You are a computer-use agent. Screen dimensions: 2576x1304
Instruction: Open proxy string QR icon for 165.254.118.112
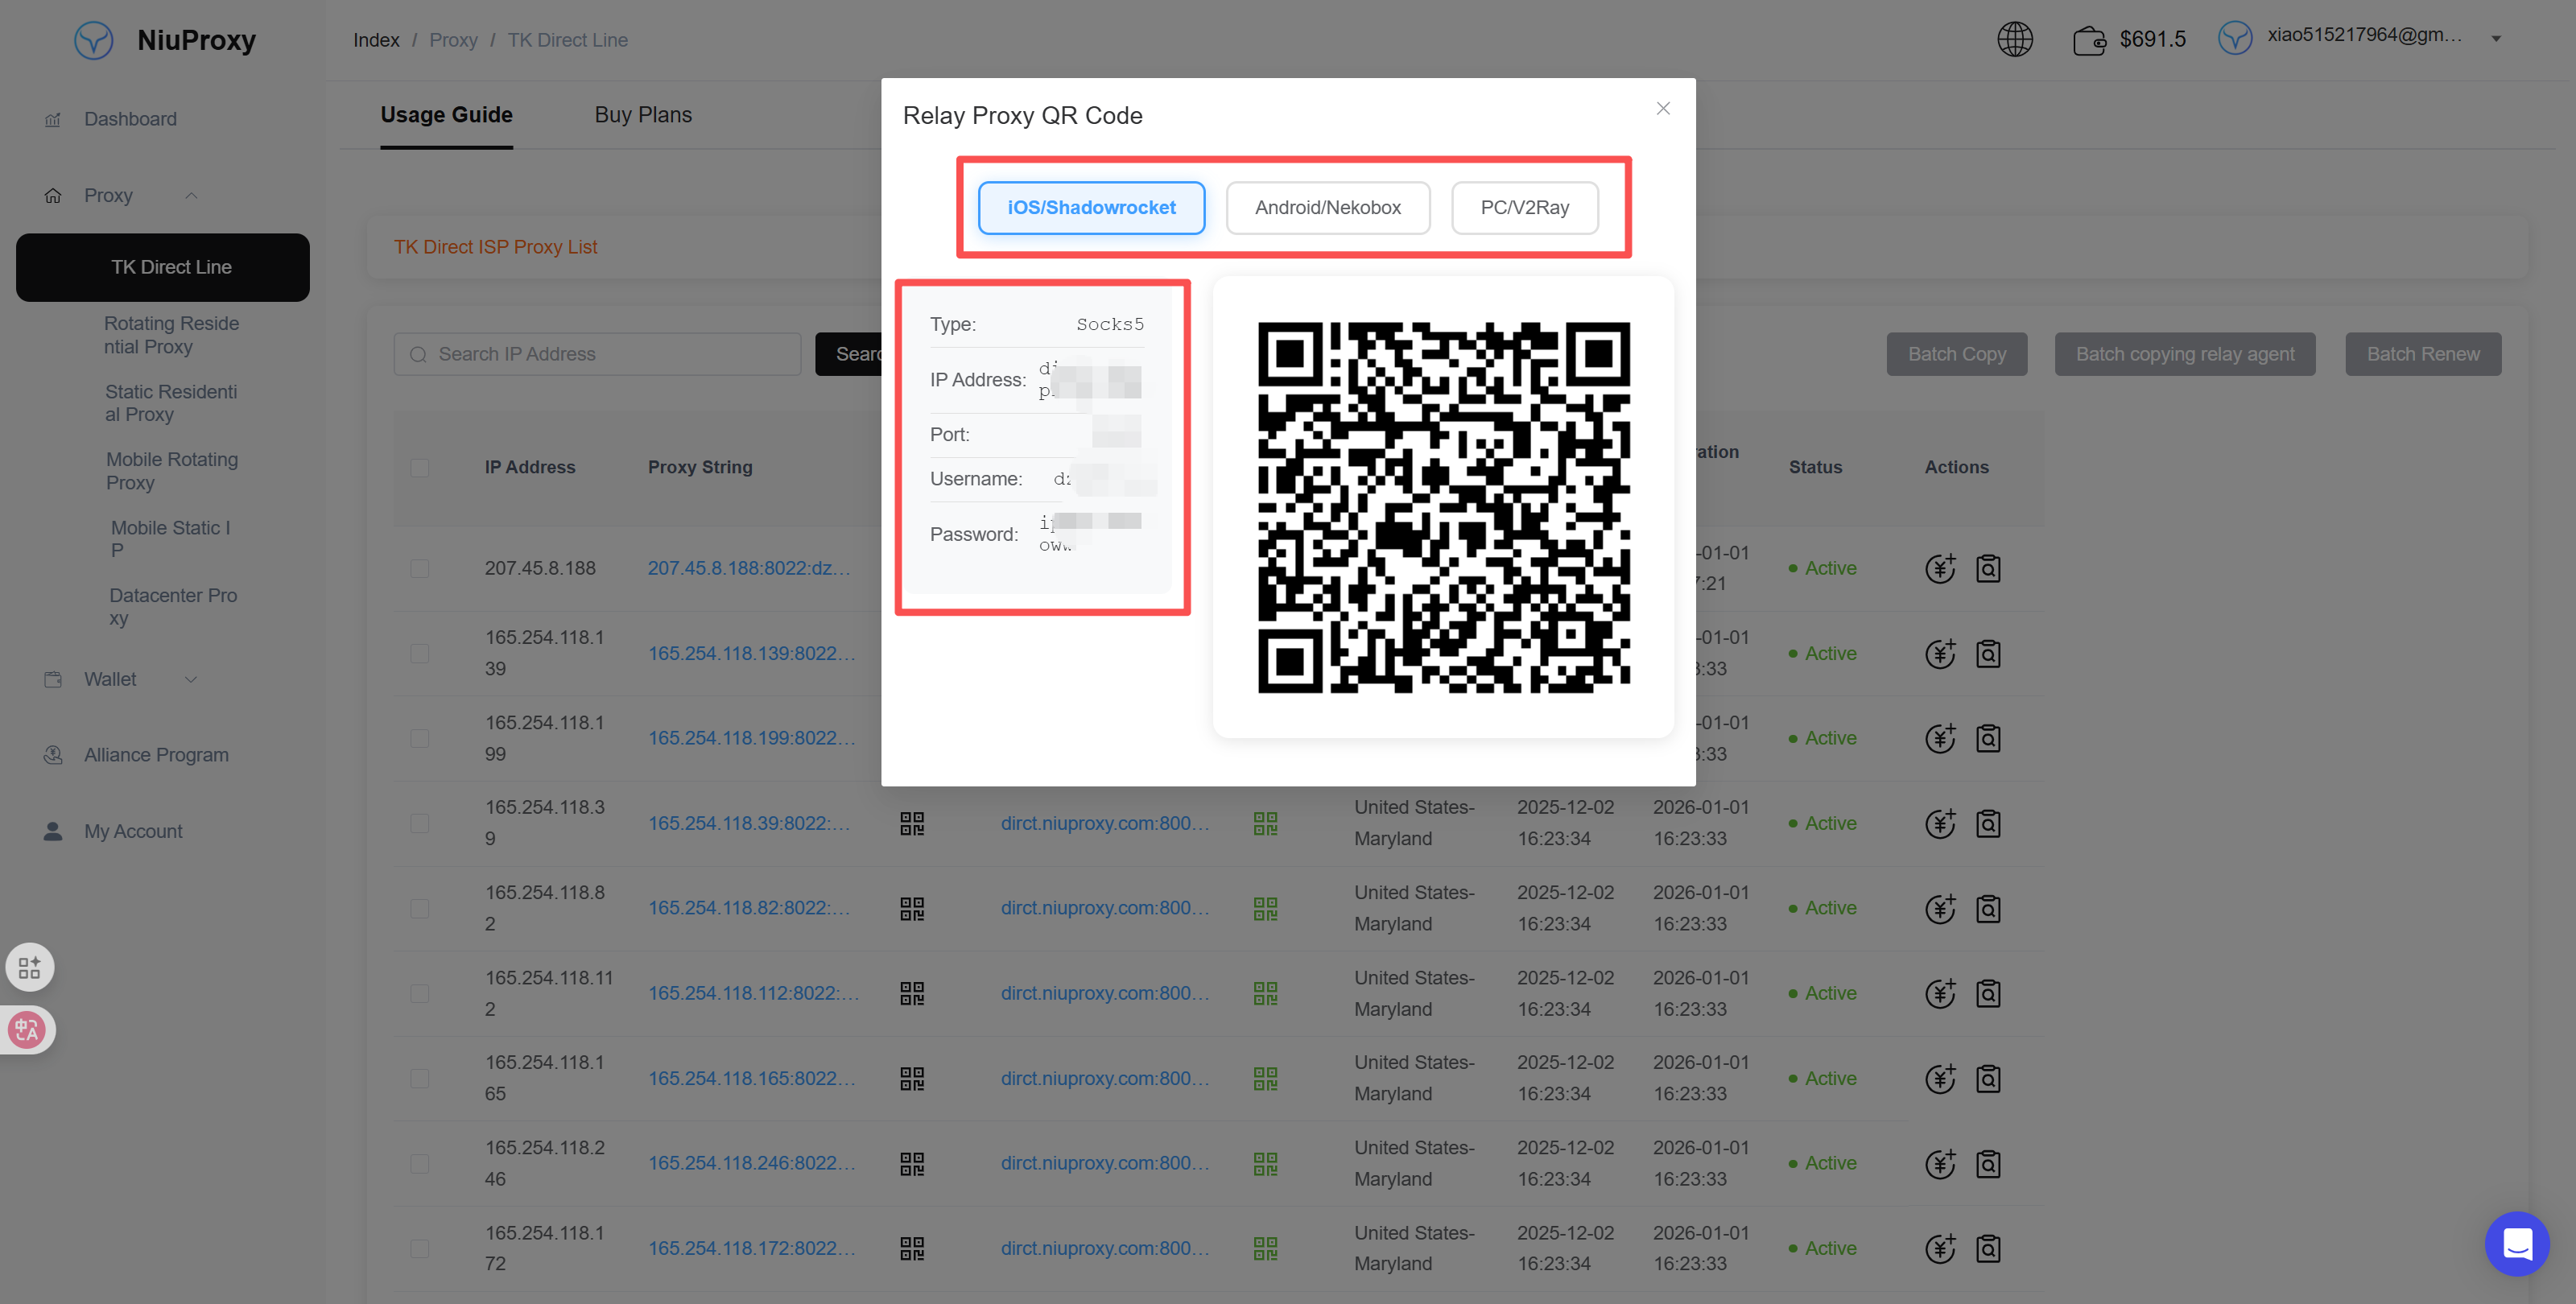coord(912,993)
